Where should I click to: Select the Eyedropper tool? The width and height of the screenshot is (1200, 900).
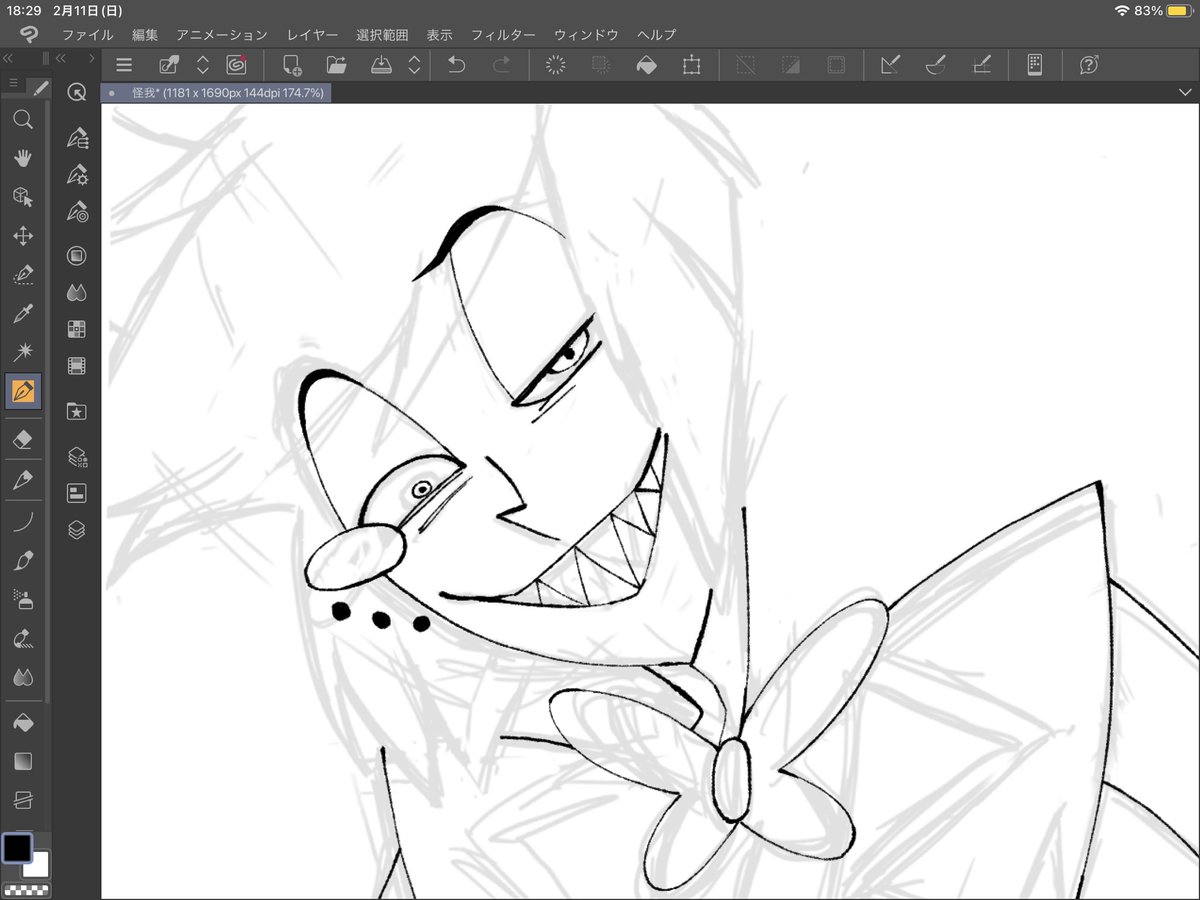[x=23, y=314]
